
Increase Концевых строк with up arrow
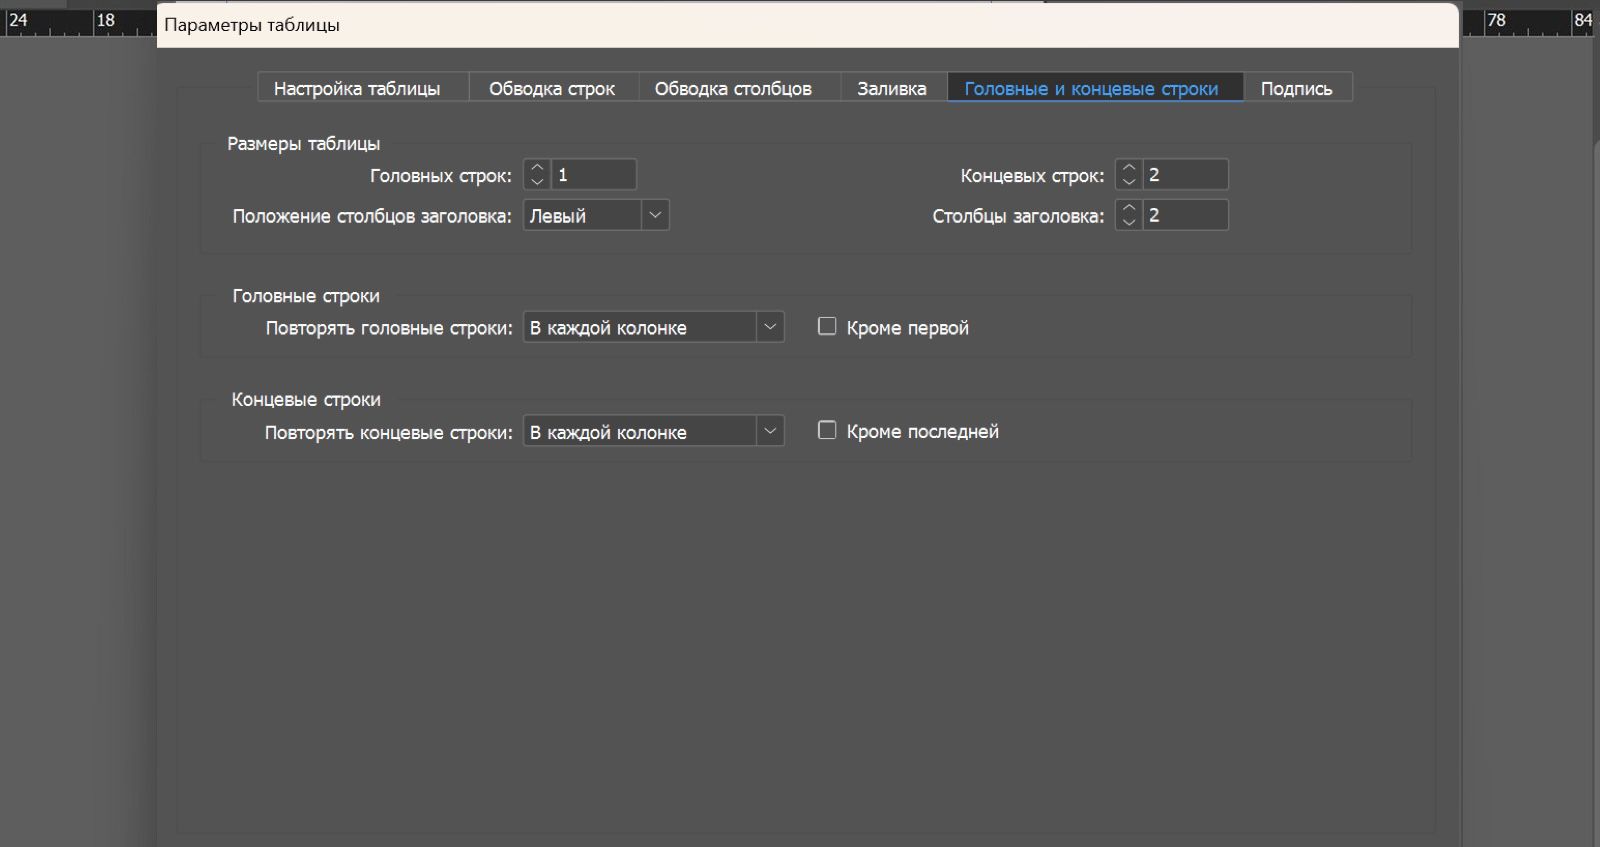pyautogui.click(x=1129, y=168)
